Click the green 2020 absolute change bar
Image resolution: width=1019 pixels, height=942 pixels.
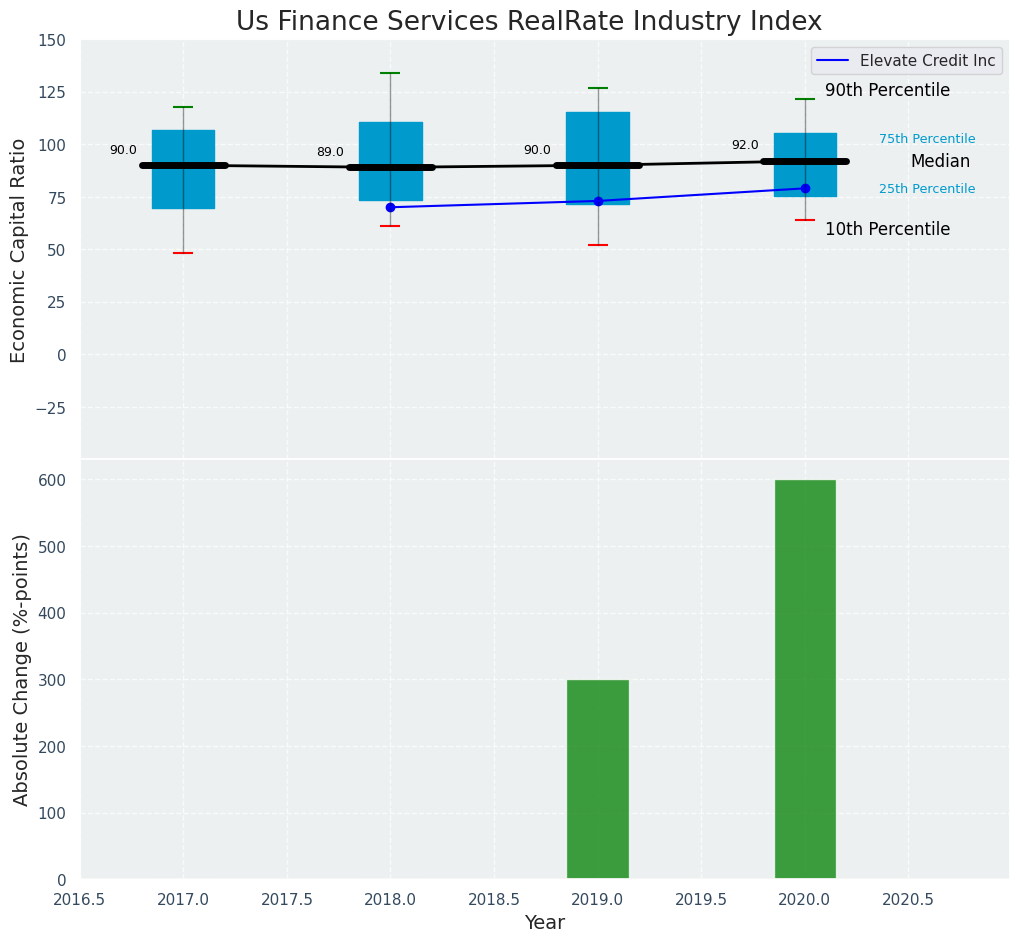(805, 679)
